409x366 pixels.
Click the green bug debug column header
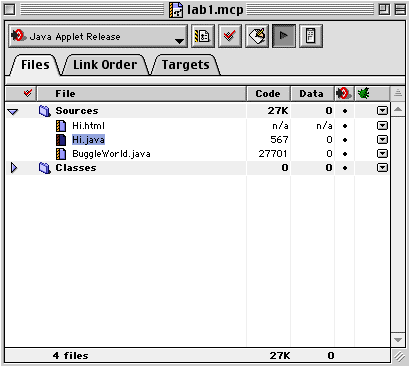pyautogui.click(x=364, y=93)
